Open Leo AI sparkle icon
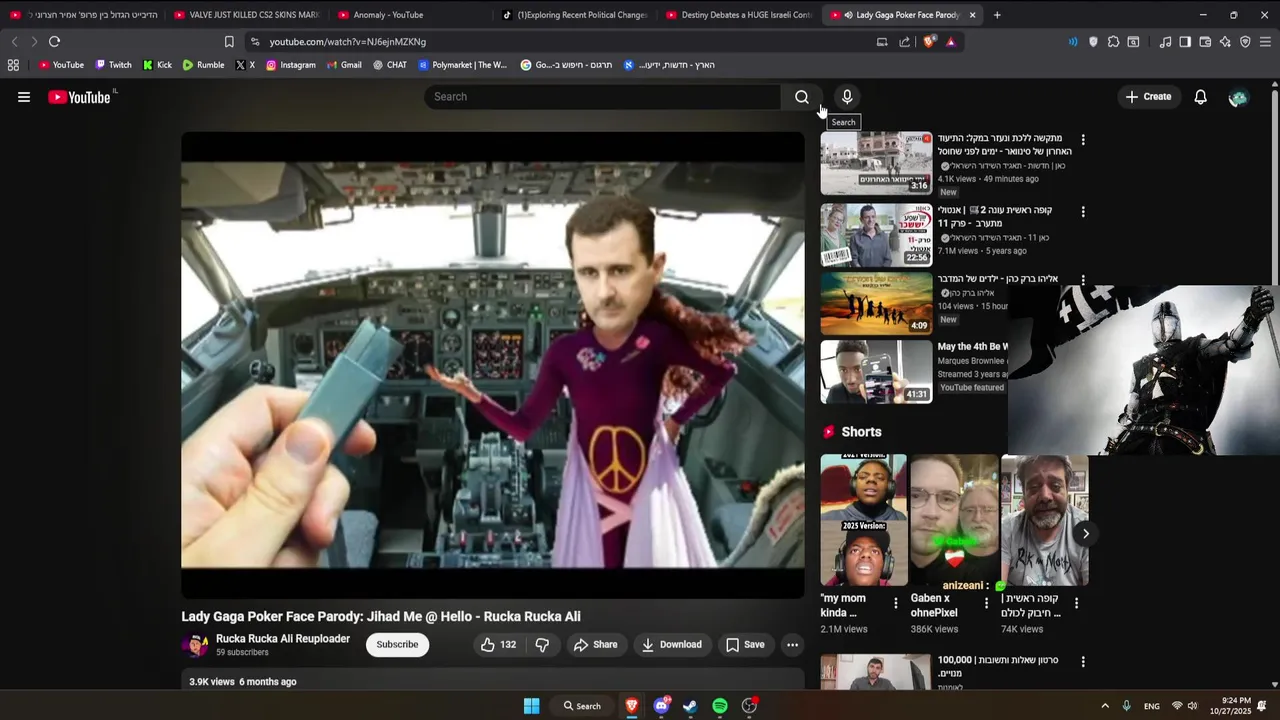Image resolution: width=1280 pixels, height=720 pixels. click(1225, 42)
